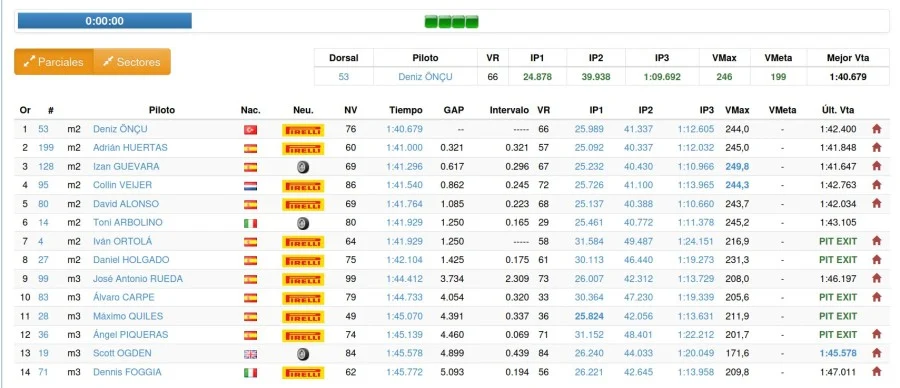Sort by the Intervalo column header
The image size is (900, 388).
click(x=509, y=110)
